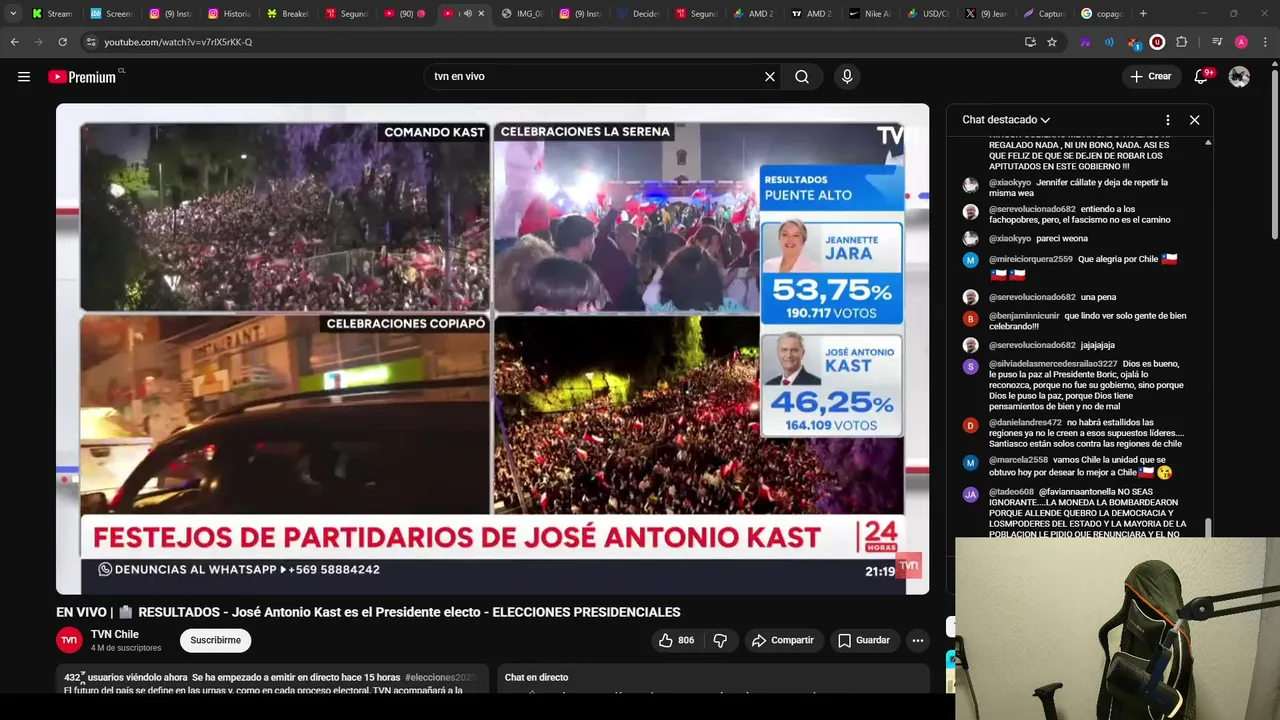
Task: Close the live chat panel
Action: tap(1194, 120)
